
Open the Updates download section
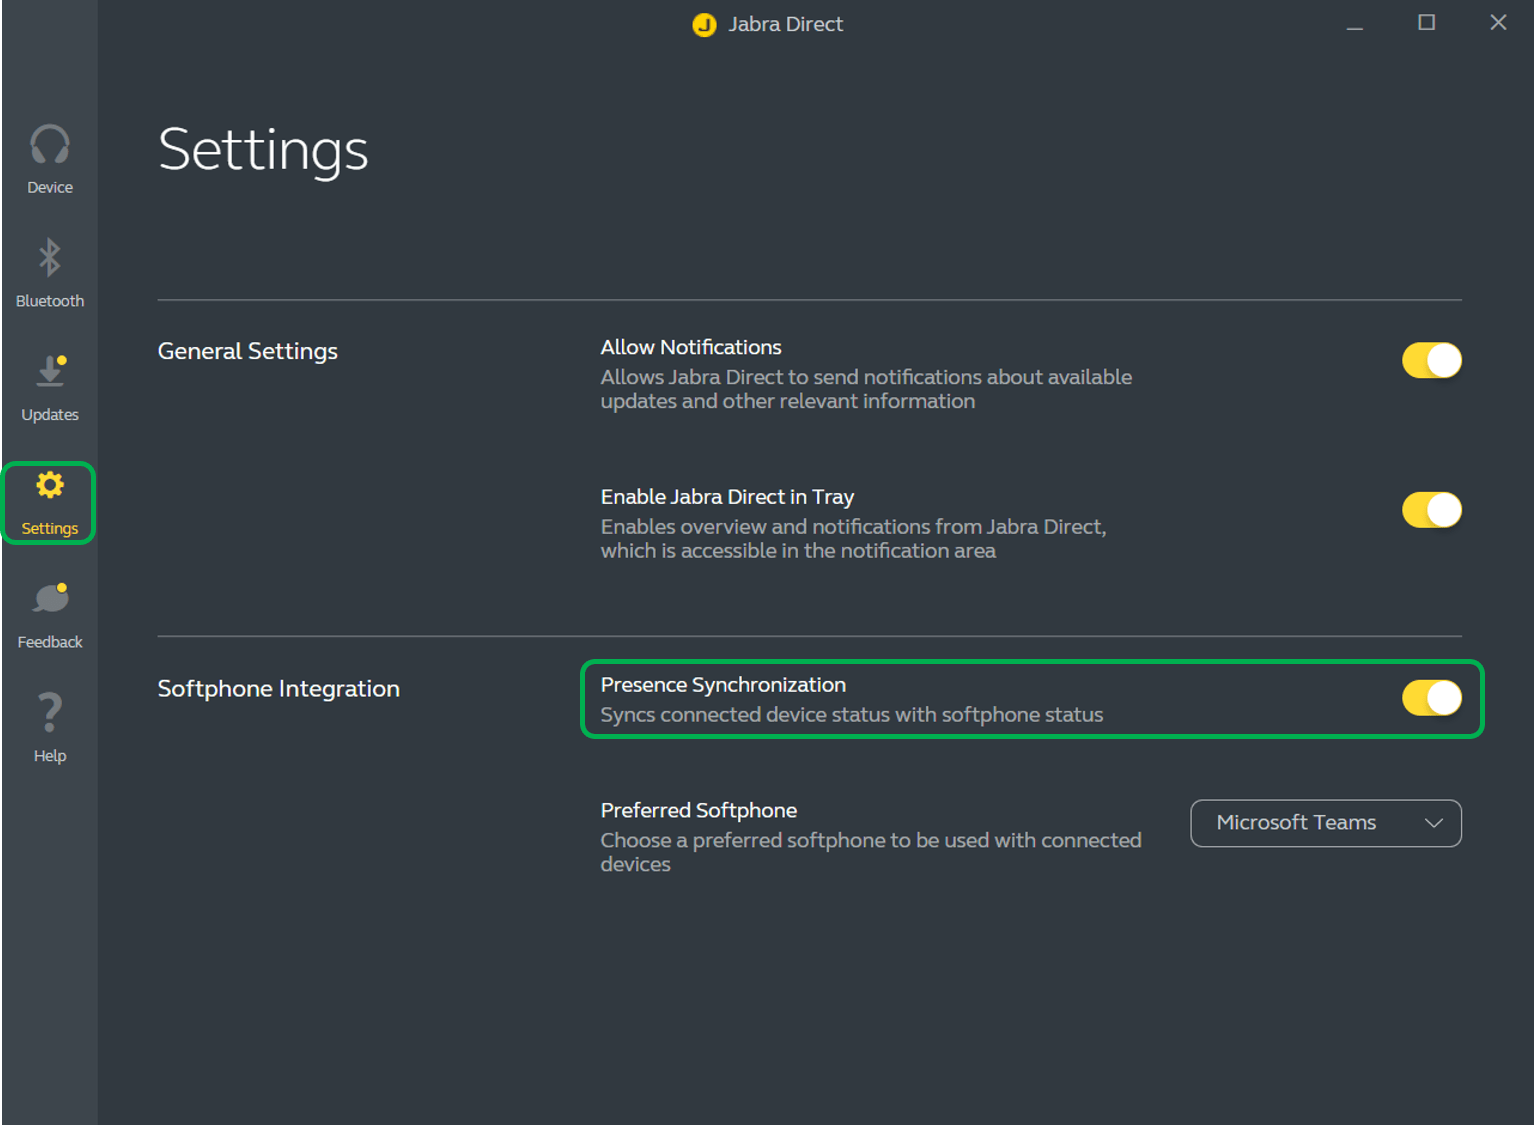pyautogui.click(x=49, y=386)
